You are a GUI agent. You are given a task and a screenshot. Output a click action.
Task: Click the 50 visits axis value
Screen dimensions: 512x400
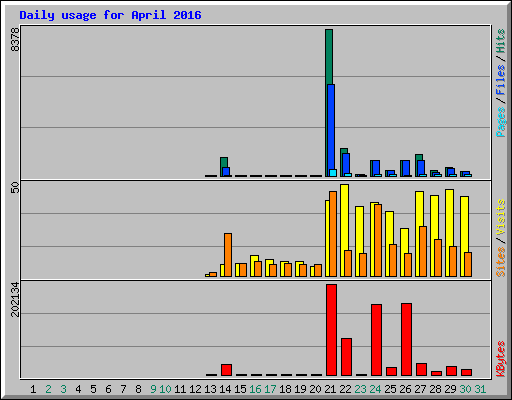point(15,188)
